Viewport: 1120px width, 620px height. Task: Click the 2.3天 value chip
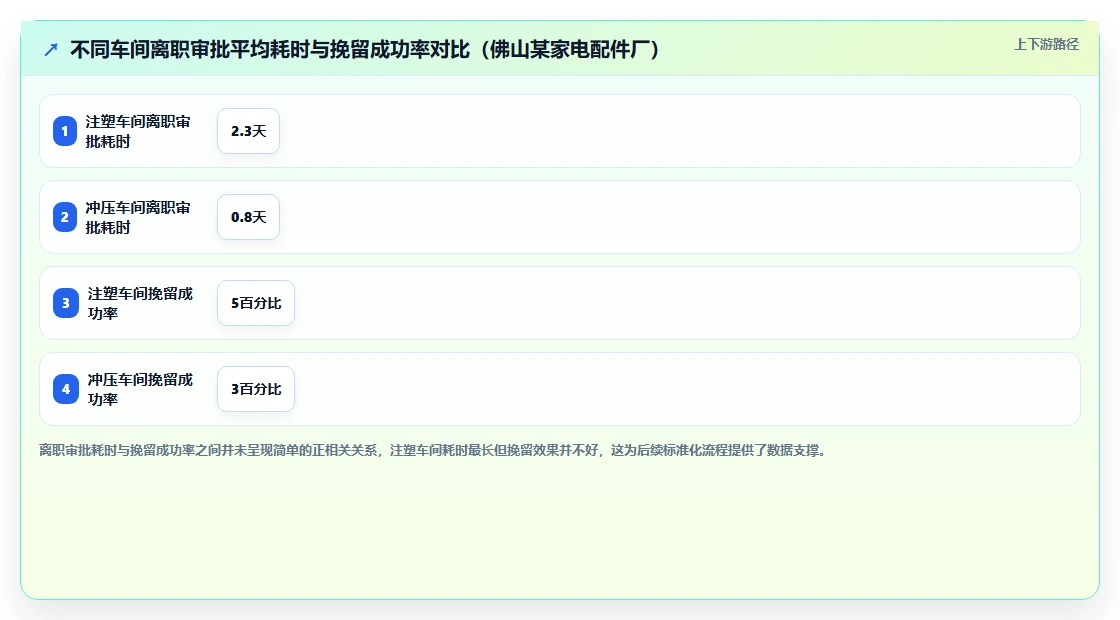tap(249, 131)
